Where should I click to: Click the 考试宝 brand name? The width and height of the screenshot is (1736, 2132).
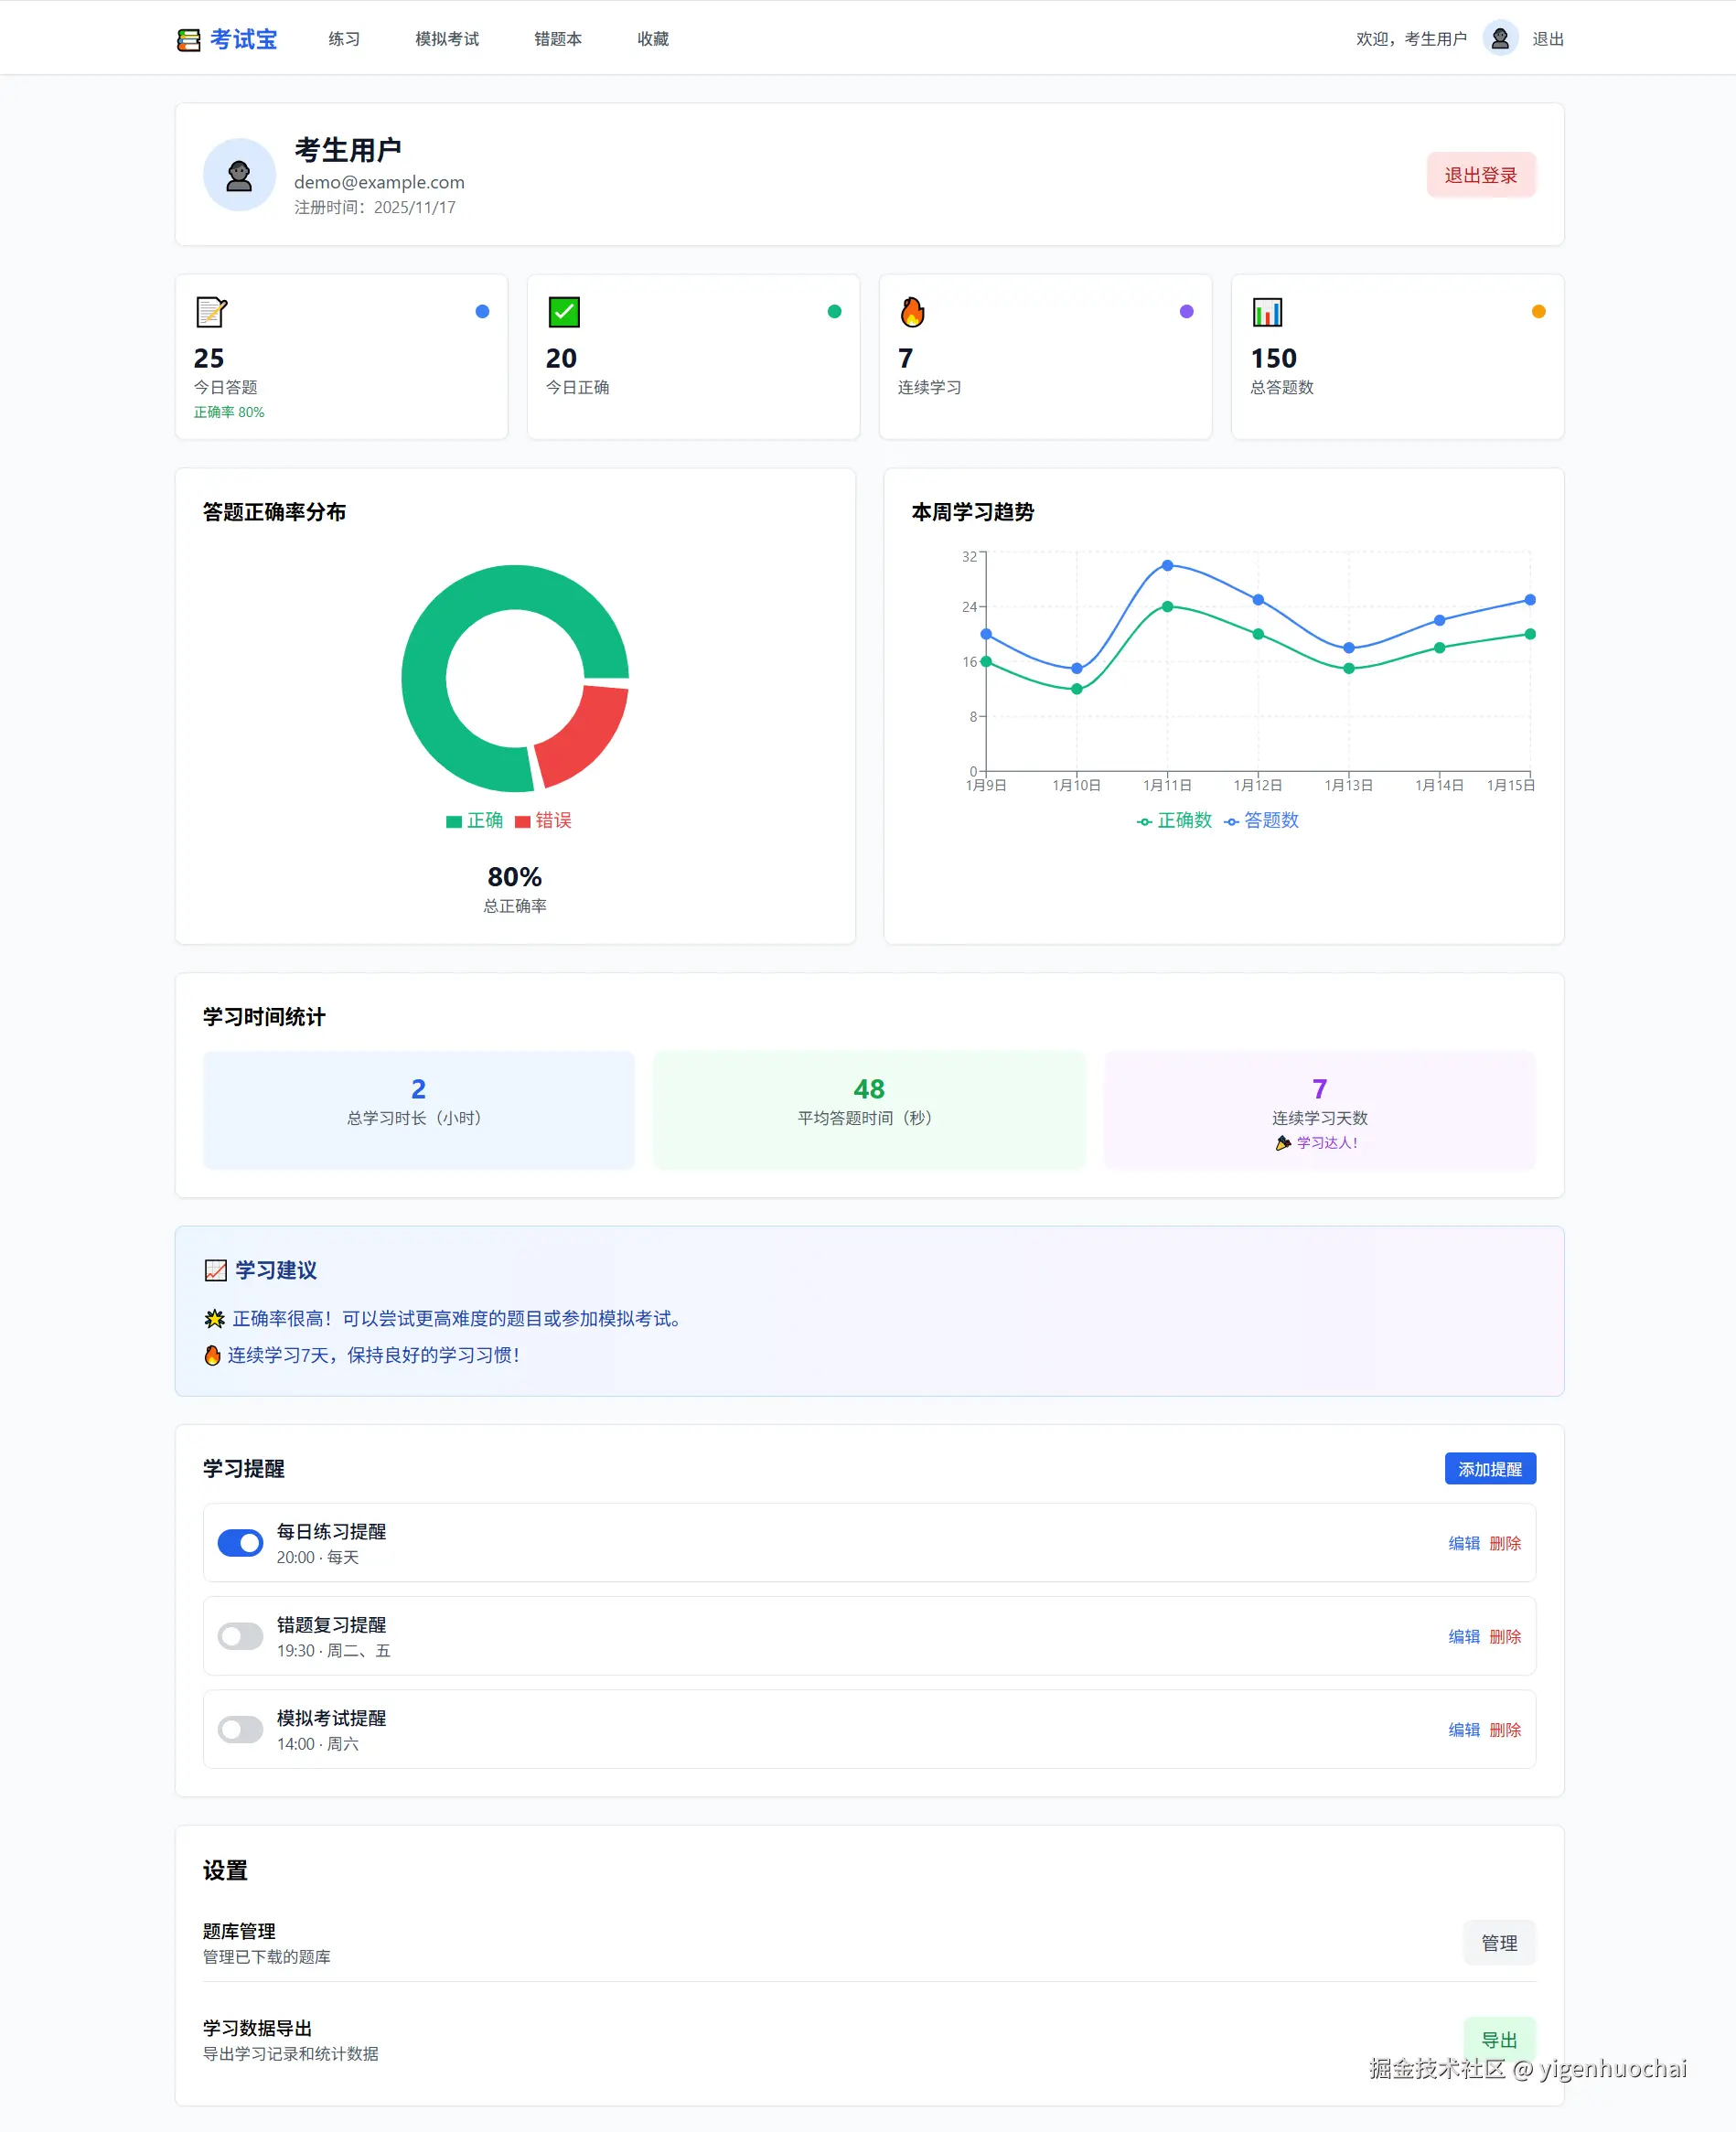pos(243,39)
